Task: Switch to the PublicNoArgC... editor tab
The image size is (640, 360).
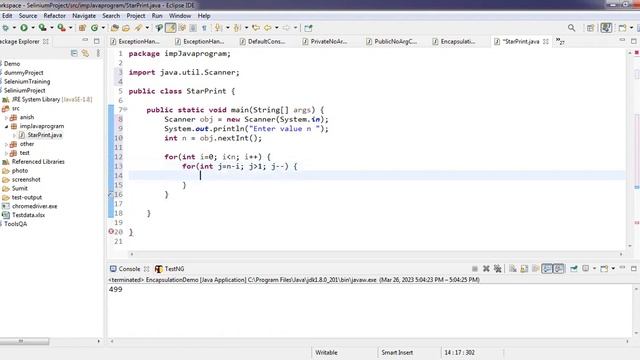Action: click(x=391, y=41)
